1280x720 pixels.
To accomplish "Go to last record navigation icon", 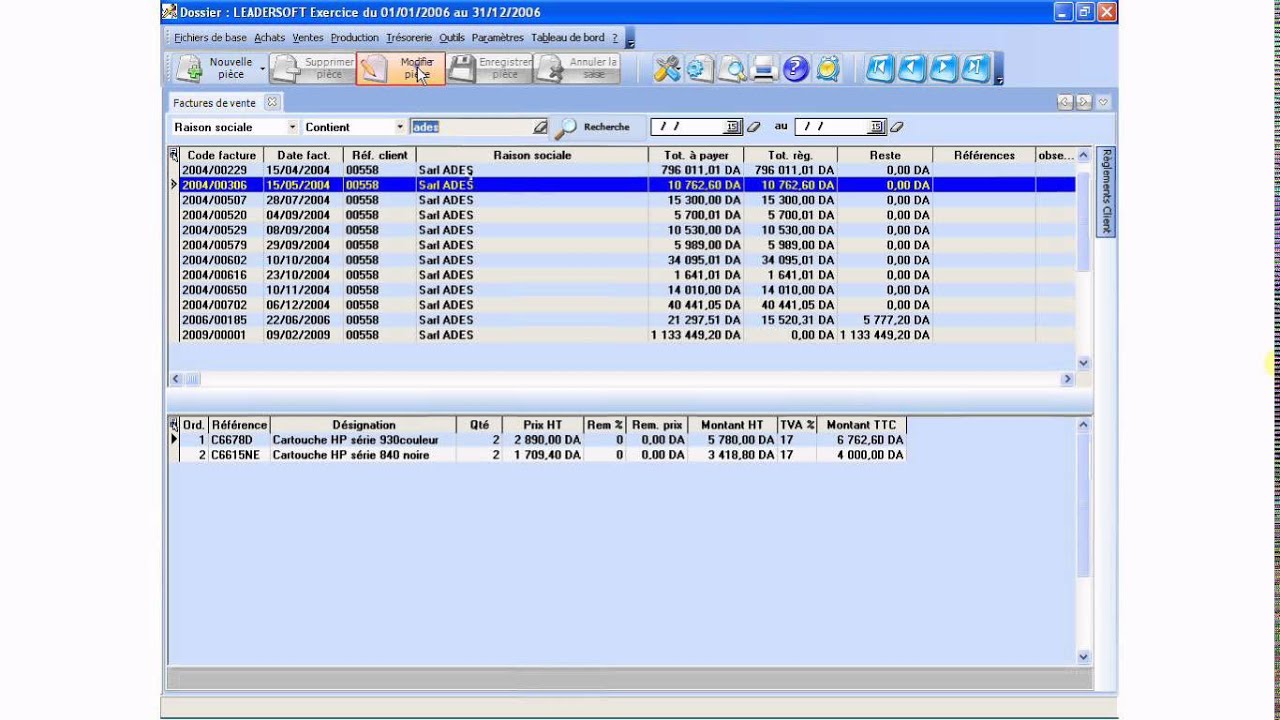I will [975, 68].
